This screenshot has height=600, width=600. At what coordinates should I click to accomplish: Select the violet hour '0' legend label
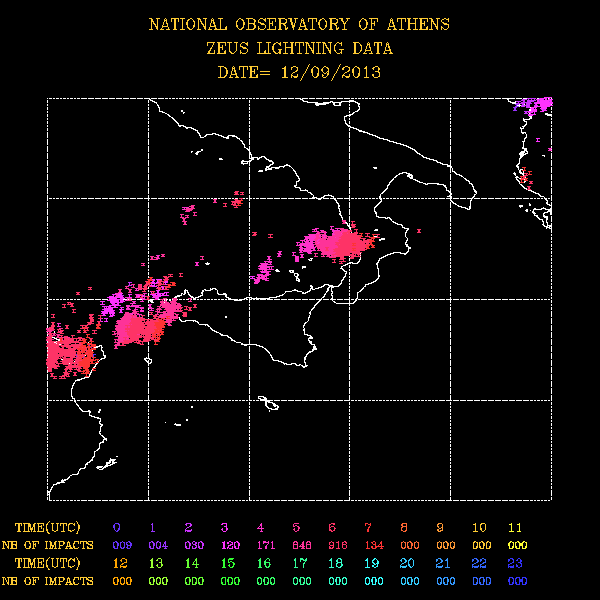tap(117, 528)
